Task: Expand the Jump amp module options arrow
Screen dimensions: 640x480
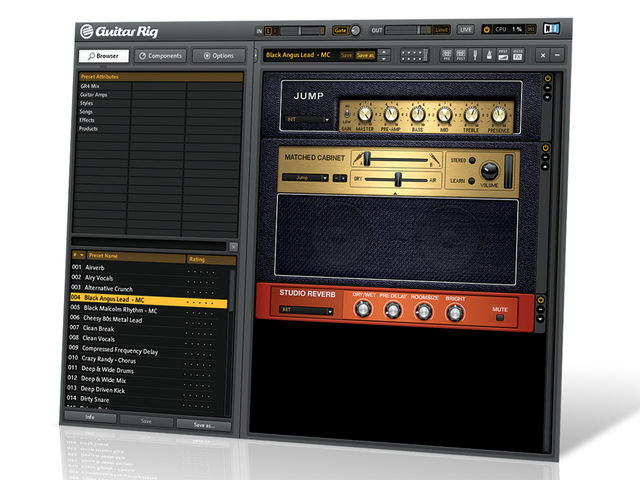Action: (x=547, y=97)
